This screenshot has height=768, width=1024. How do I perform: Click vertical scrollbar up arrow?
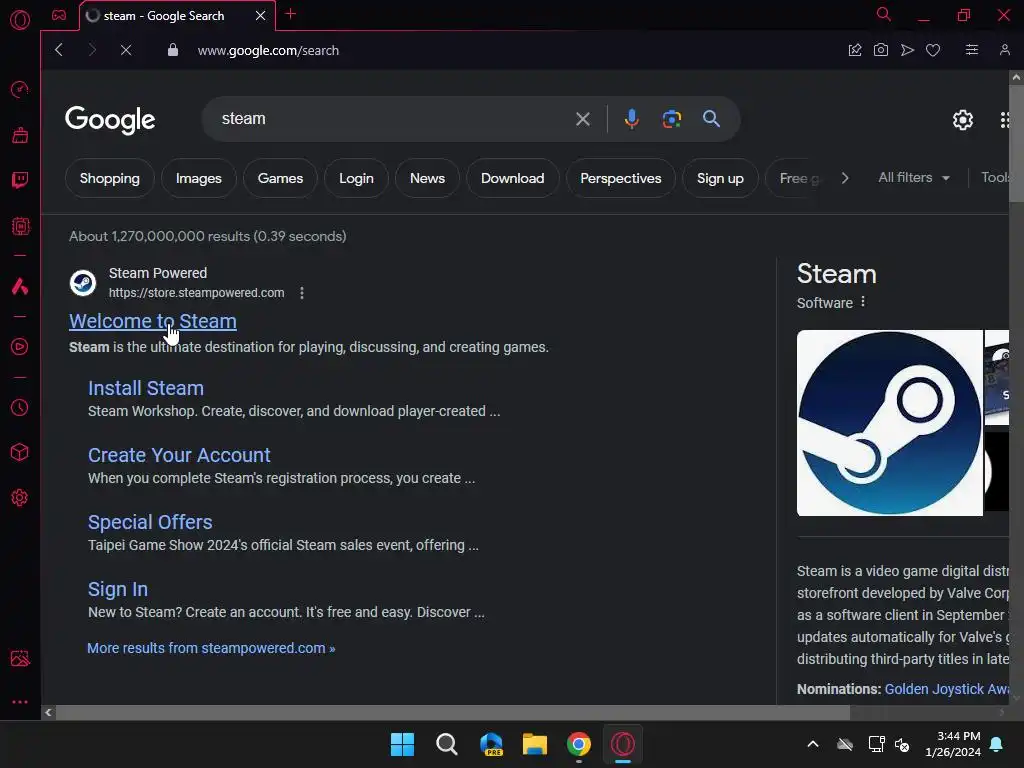pos(1016,77)
